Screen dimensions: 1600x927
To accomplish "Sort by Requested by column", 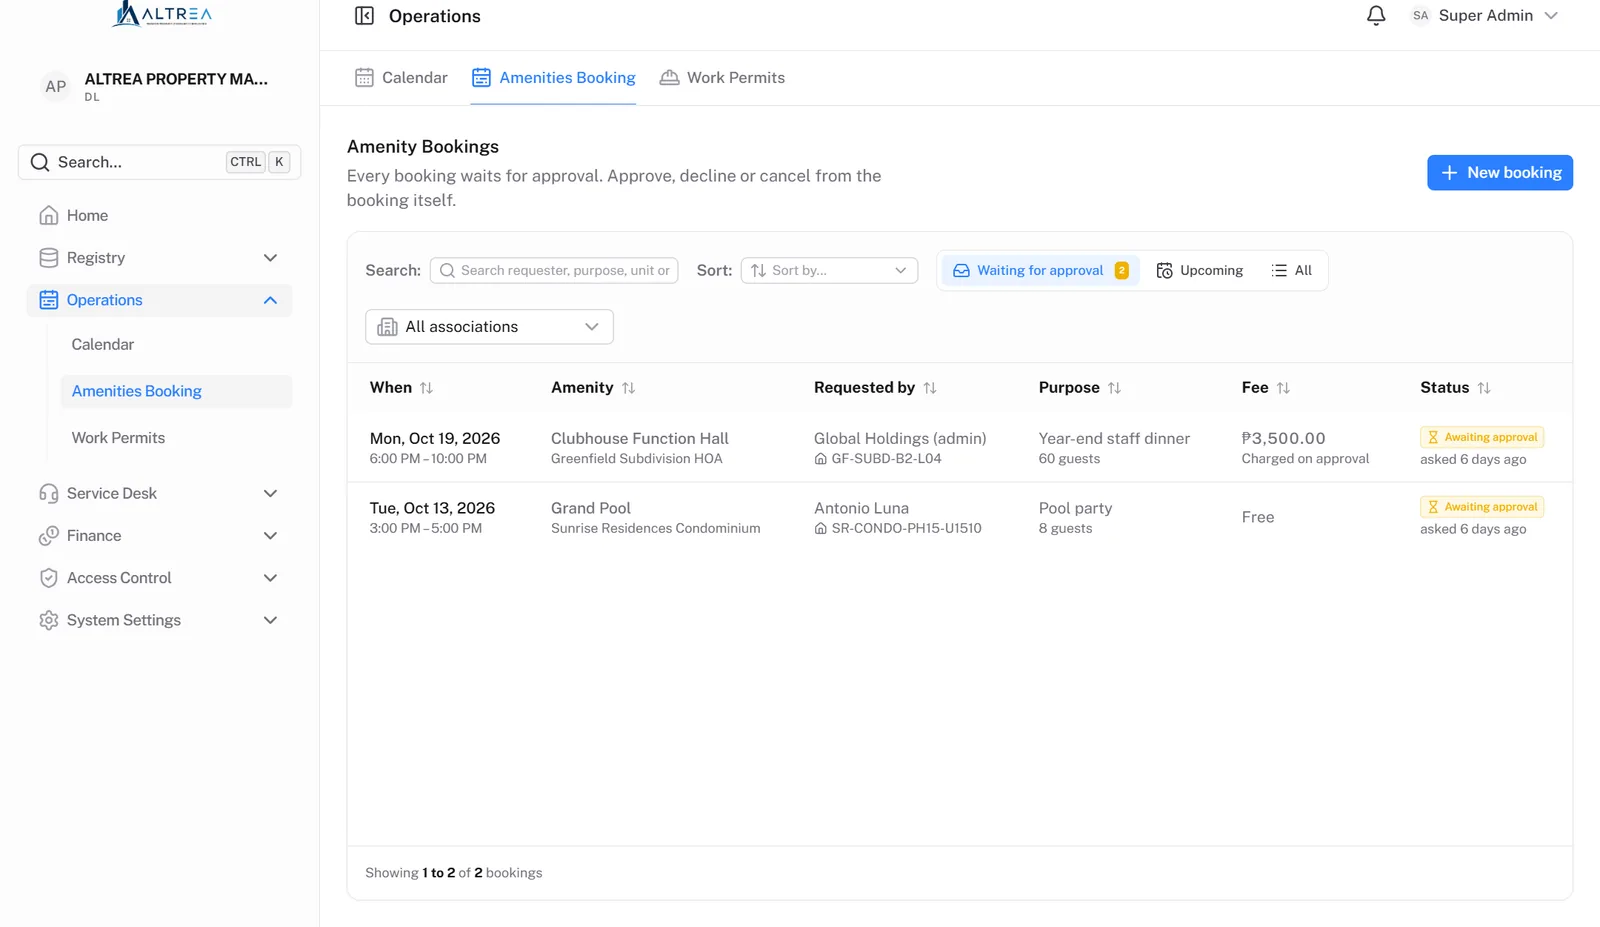I will [x=875, y=388].
